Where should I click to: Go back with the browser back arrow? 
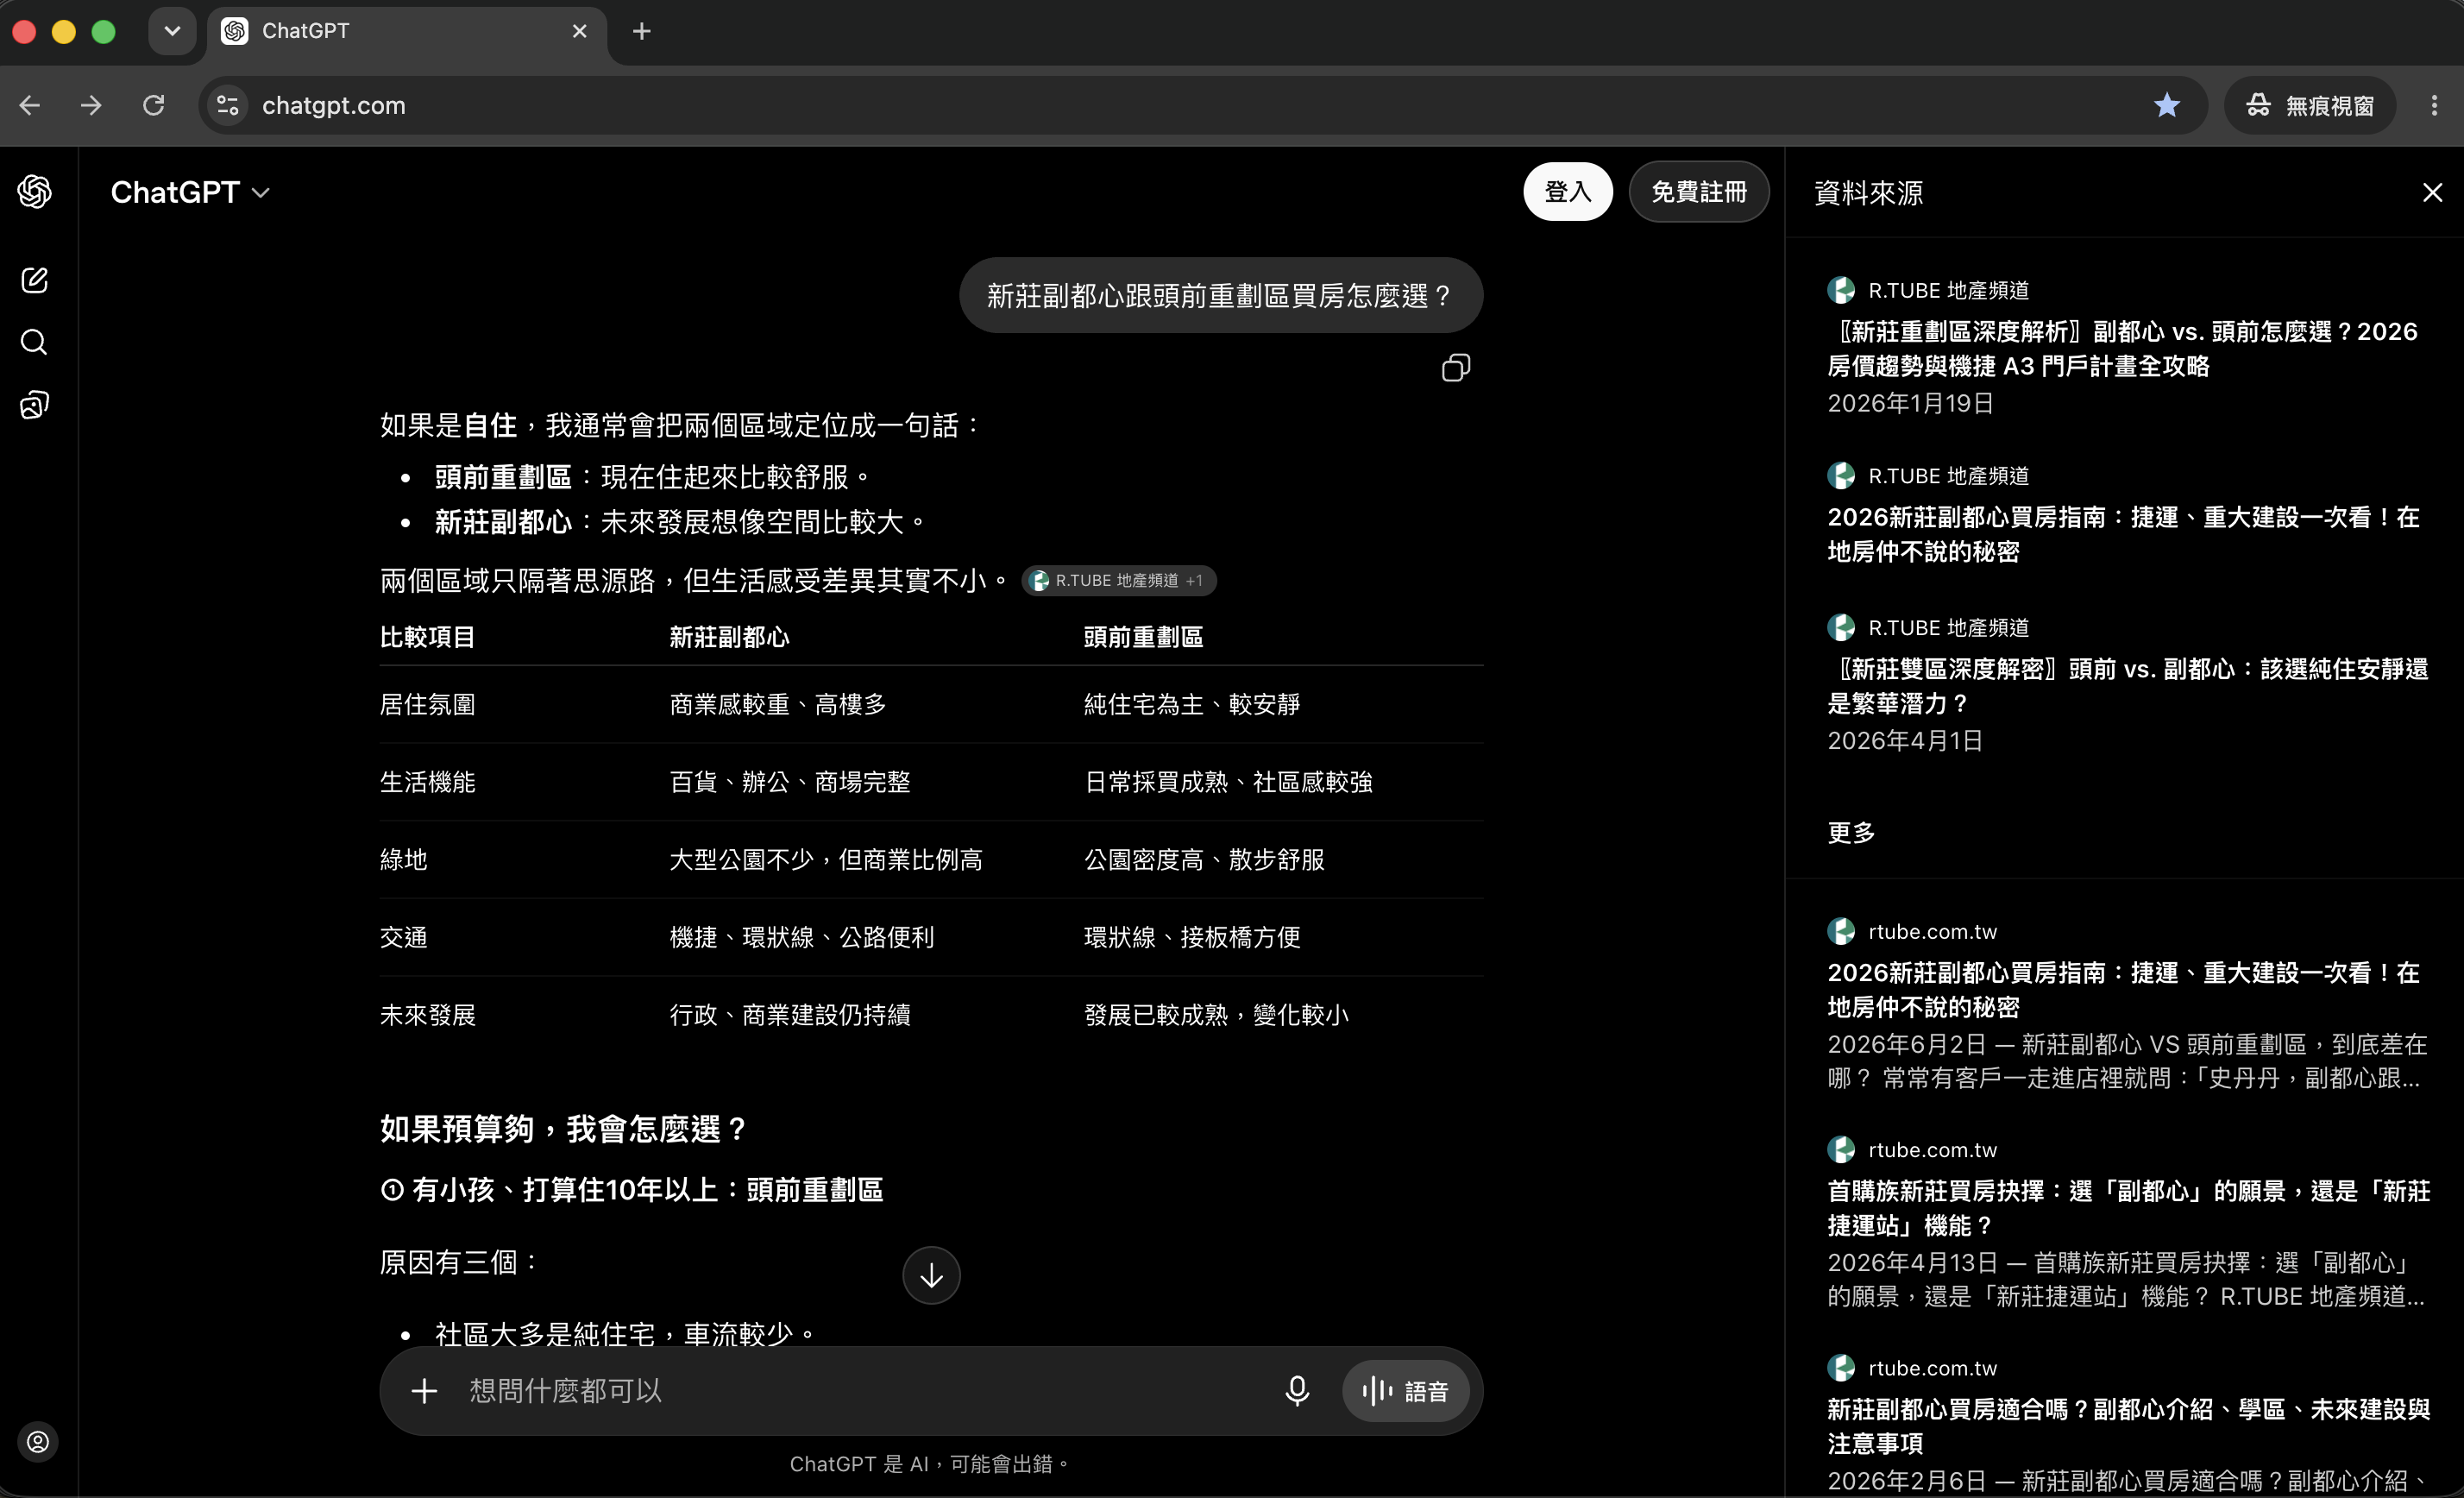30,105
